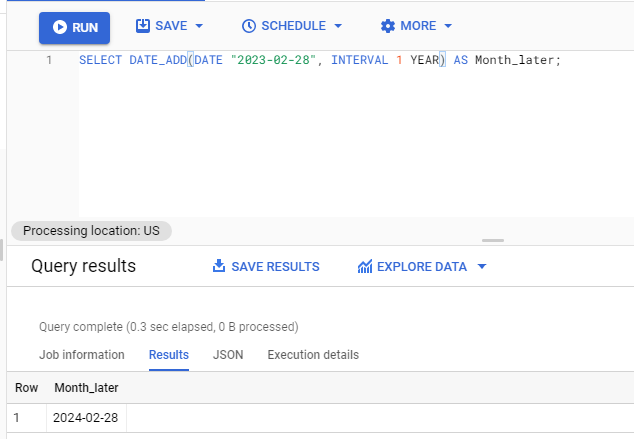Expand the MORE dropdown arrow

[x=448, y=26]
